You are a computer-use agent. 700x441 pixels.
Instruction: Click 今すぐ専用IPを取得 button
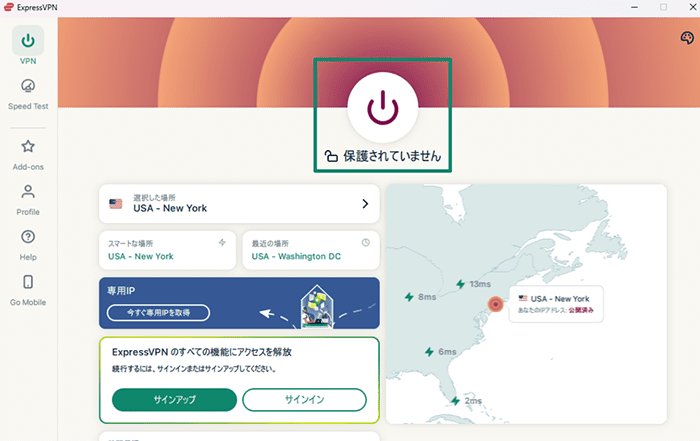159,313
